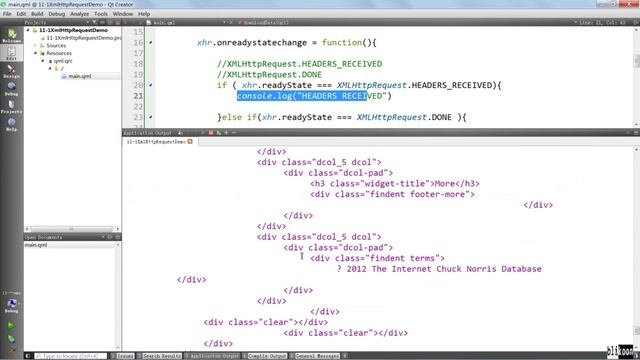
Task: Click the Build project hammer icon
Action: 11,349
